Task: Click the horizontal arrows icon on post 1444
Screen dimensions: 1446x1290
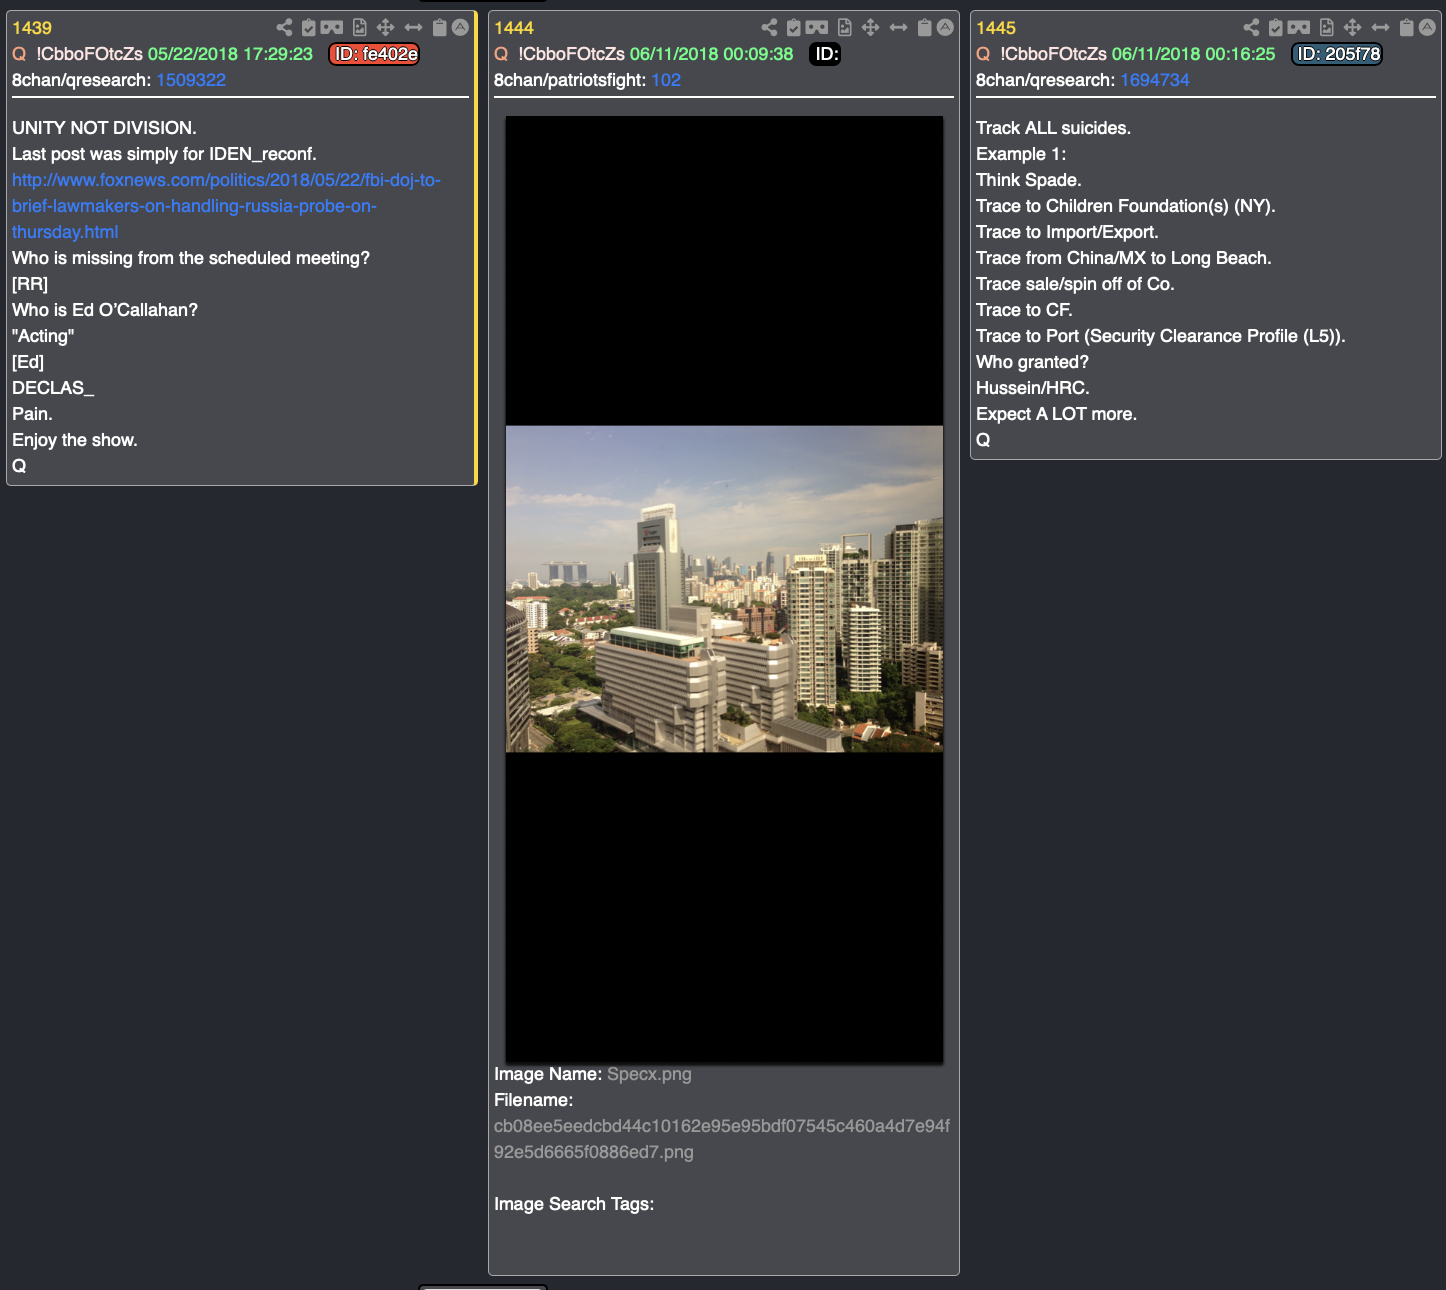Action: 898,28
